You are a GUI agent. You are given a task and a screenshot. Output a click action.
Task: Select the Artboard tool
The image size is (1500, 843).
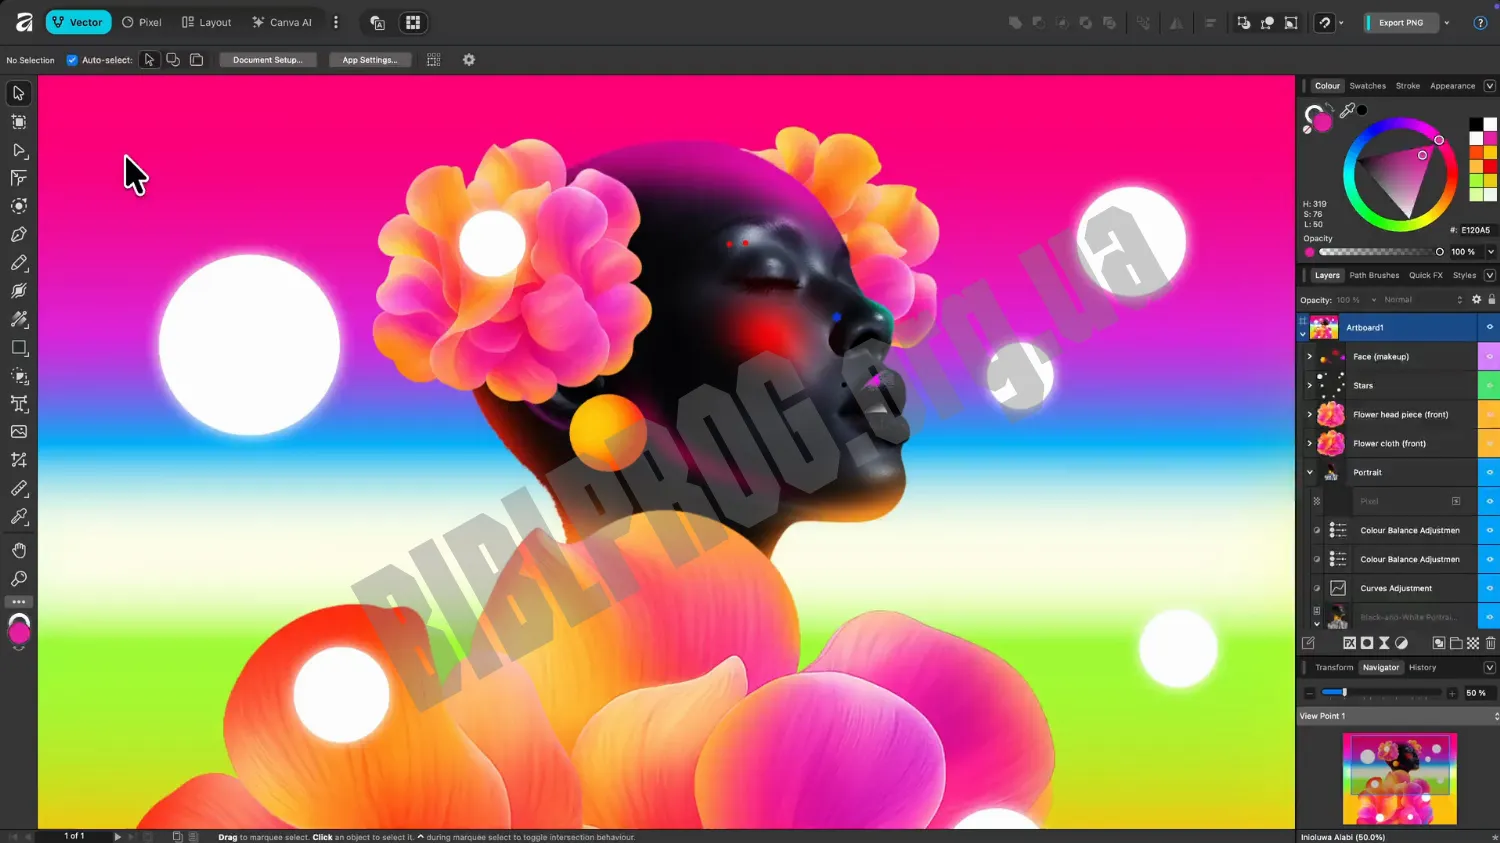(18, 122)
